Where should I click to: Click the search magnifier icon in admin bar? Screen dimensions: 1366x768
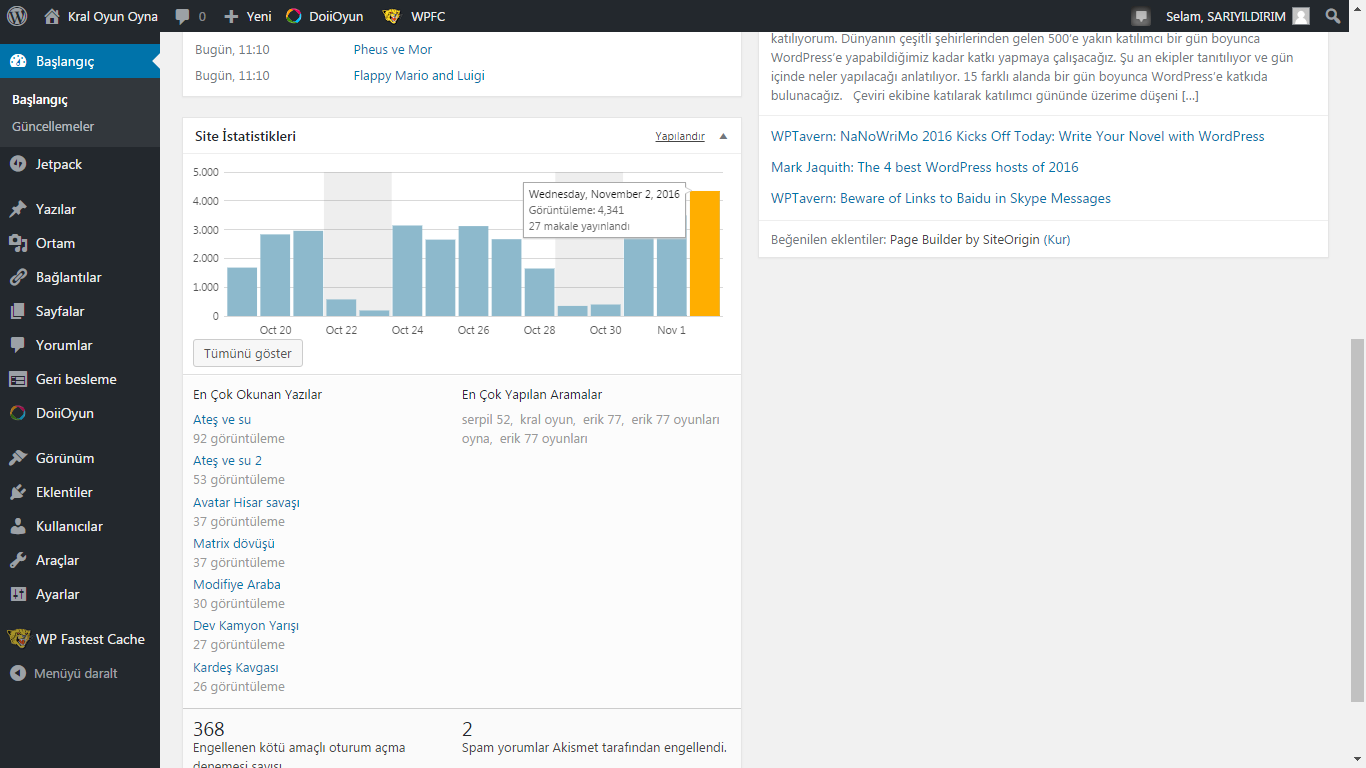coord(1333,16)
